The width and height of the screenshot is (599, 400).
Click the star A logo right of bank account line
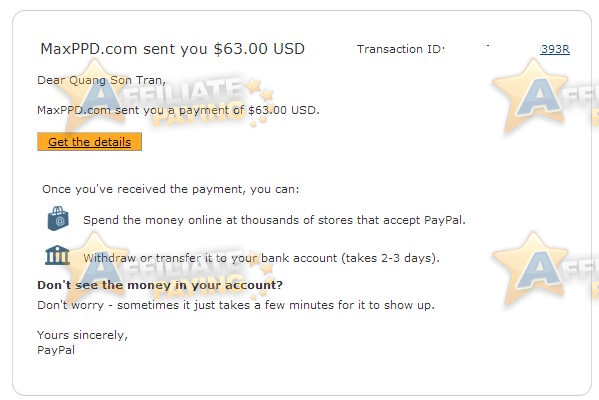[x=530, y=268]
